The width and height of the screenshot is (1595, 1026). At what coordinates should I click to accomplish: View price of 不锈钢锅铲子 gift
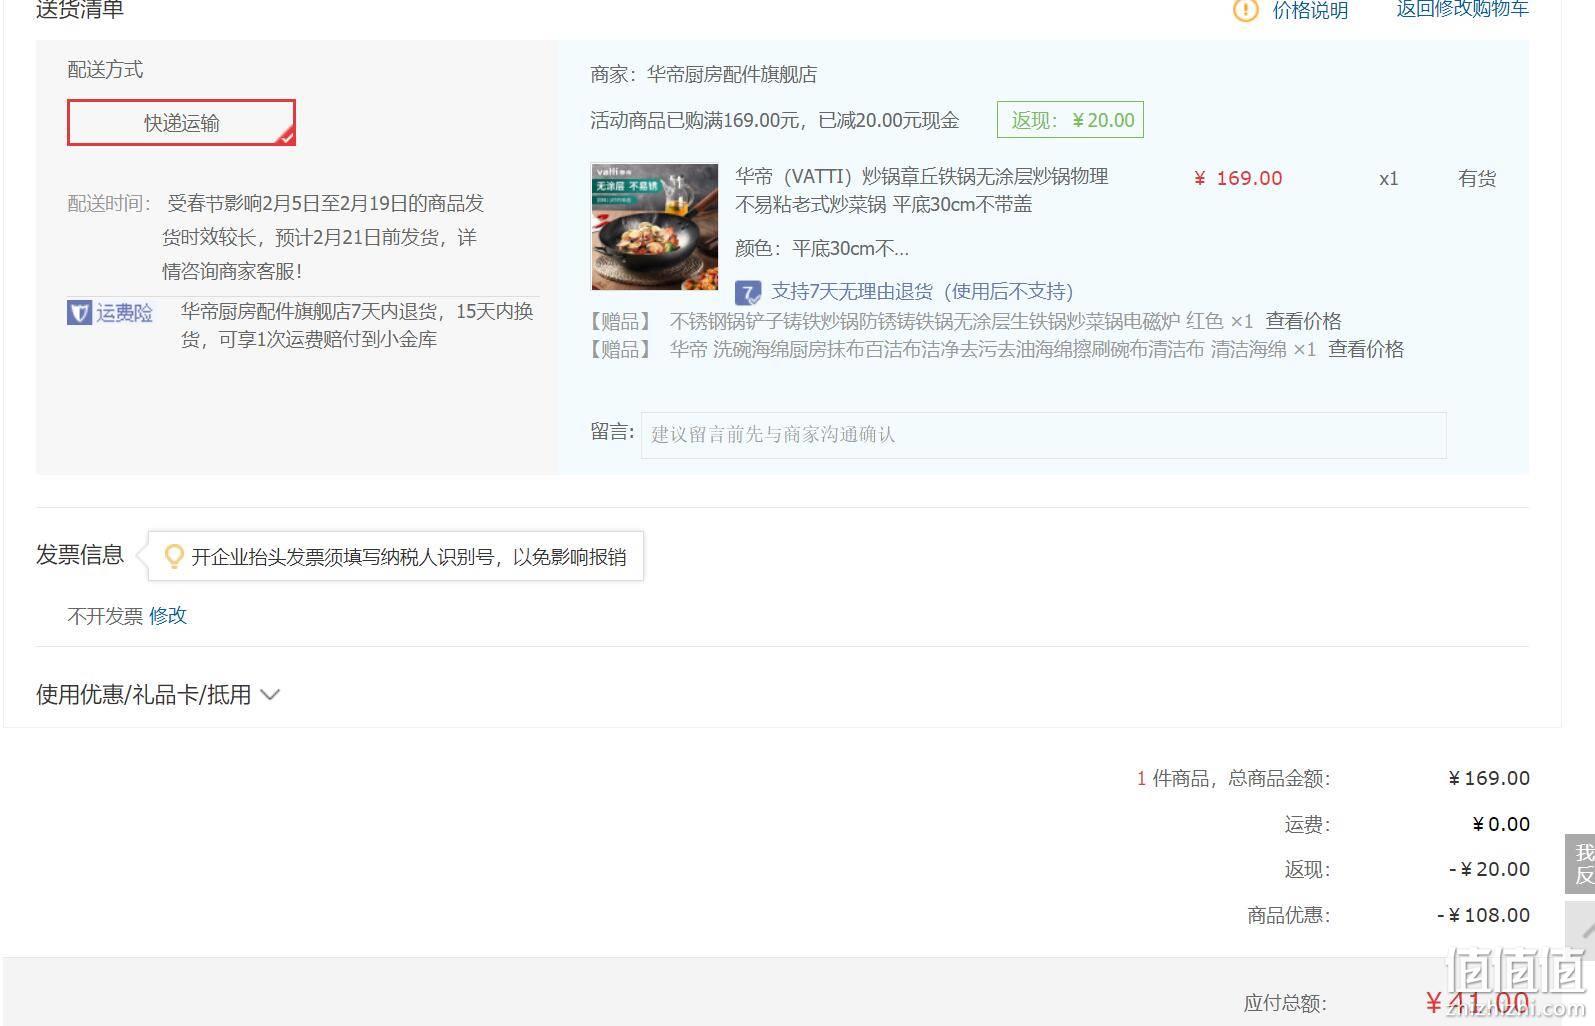[1303, 321]
